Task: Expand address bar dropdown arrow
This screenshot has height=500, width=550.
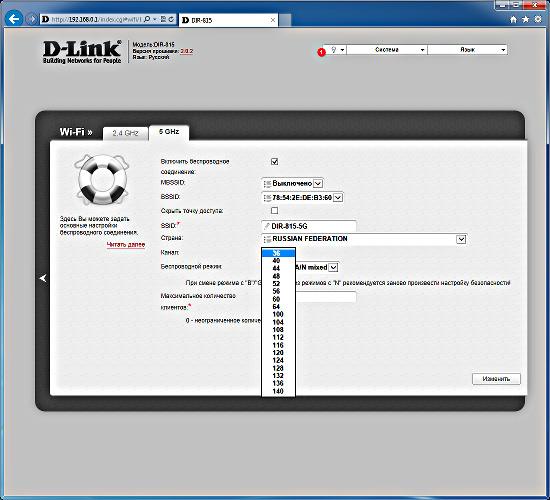Action: tap(155, 19)
